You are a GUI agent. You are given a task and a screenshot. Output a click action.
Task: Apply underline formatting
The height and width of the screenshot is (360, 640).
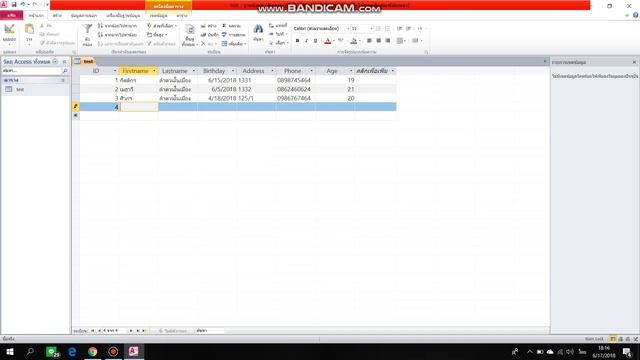tap(316, 40)
